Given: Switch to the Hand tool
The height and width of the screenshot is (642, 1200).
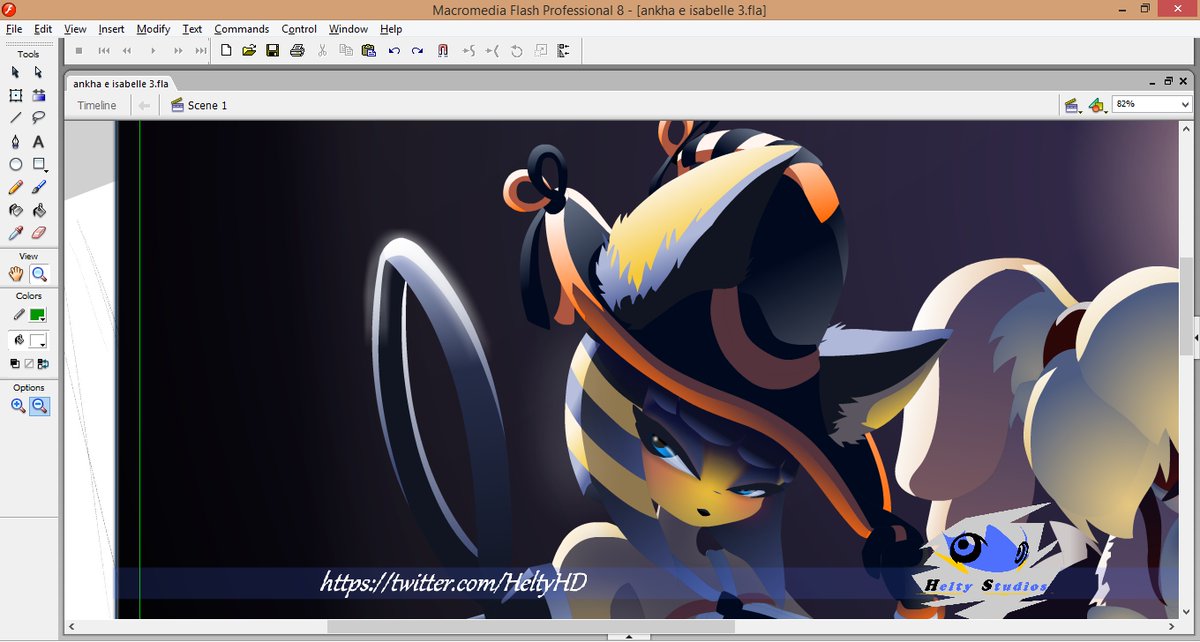Looking at the screenshot, I should coord(16,274).
